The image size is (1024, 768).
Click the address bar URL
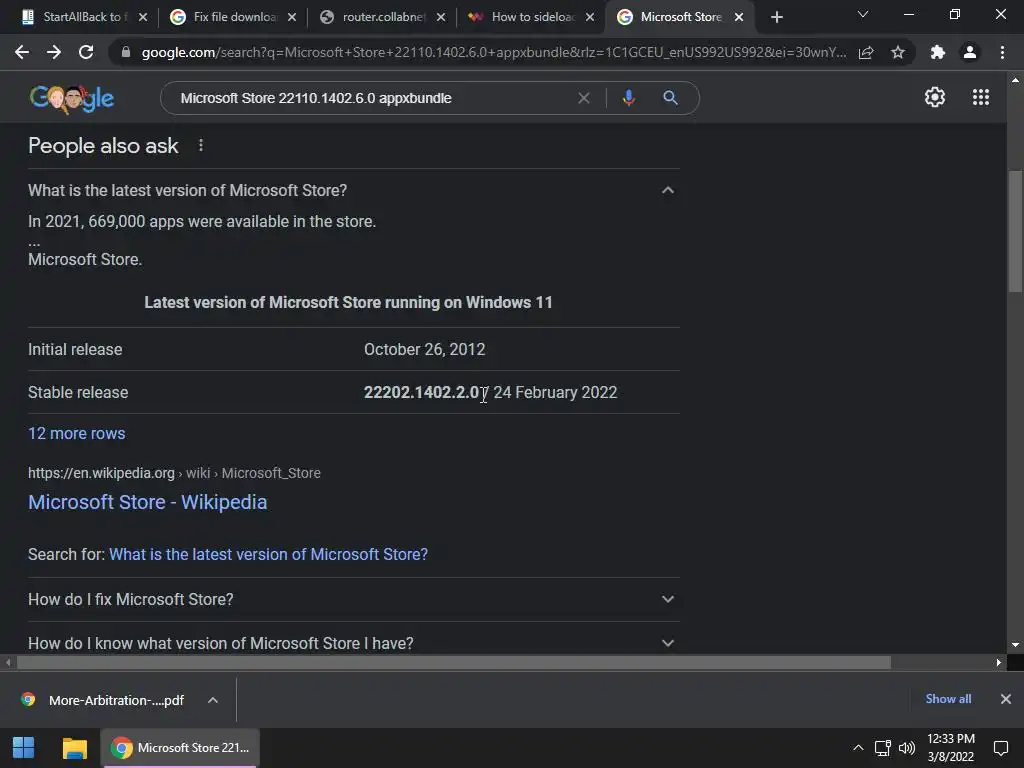[494, 52]
